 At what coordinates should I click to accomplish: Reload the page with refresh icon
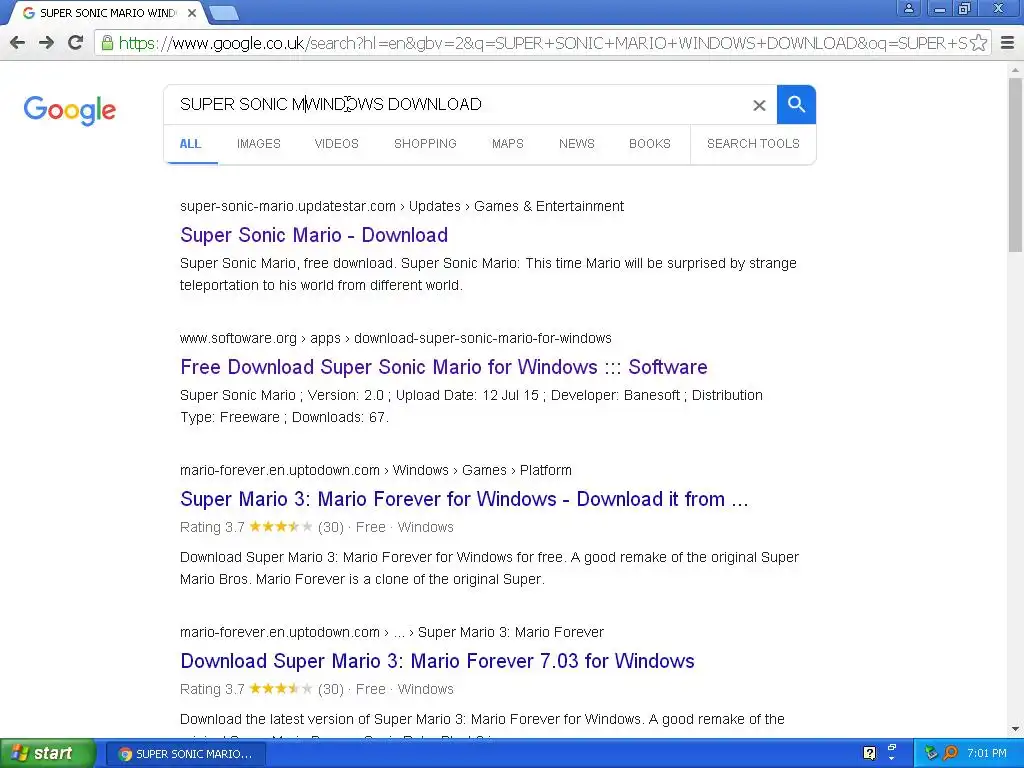(76, 43)
